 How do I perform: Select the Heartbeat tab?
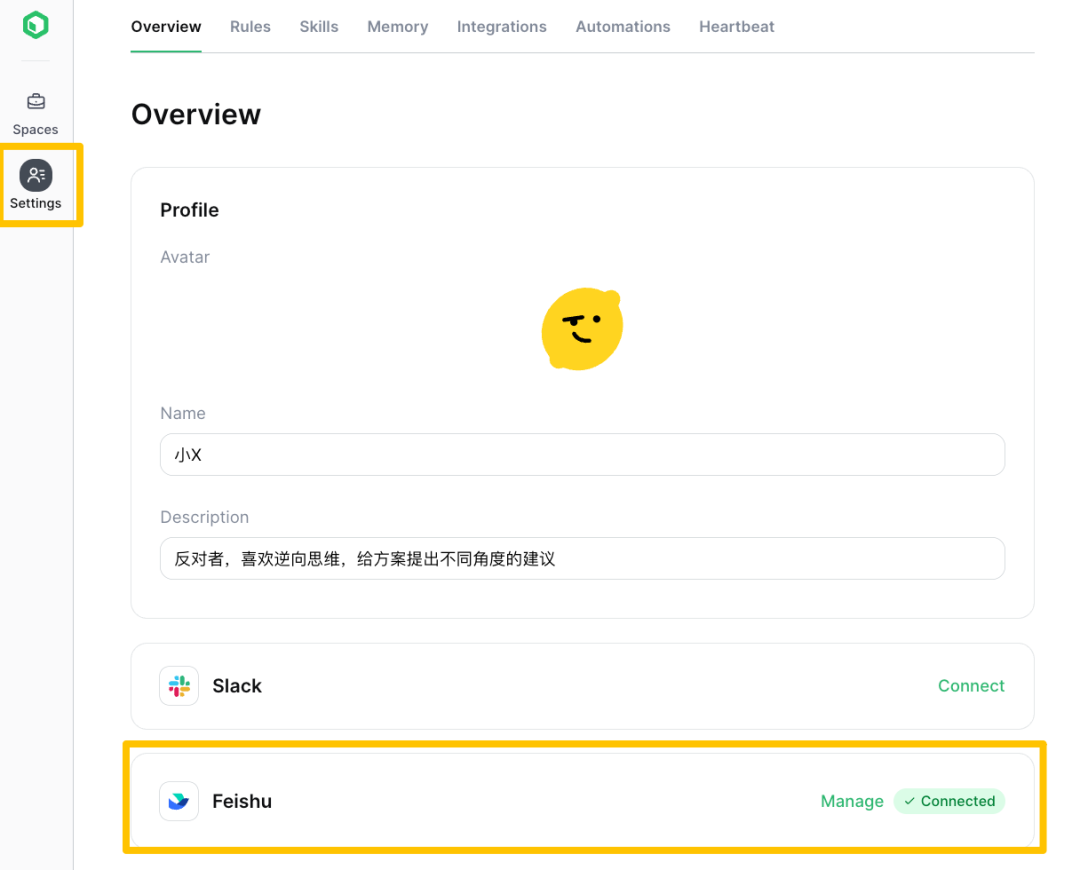[736, 27]
